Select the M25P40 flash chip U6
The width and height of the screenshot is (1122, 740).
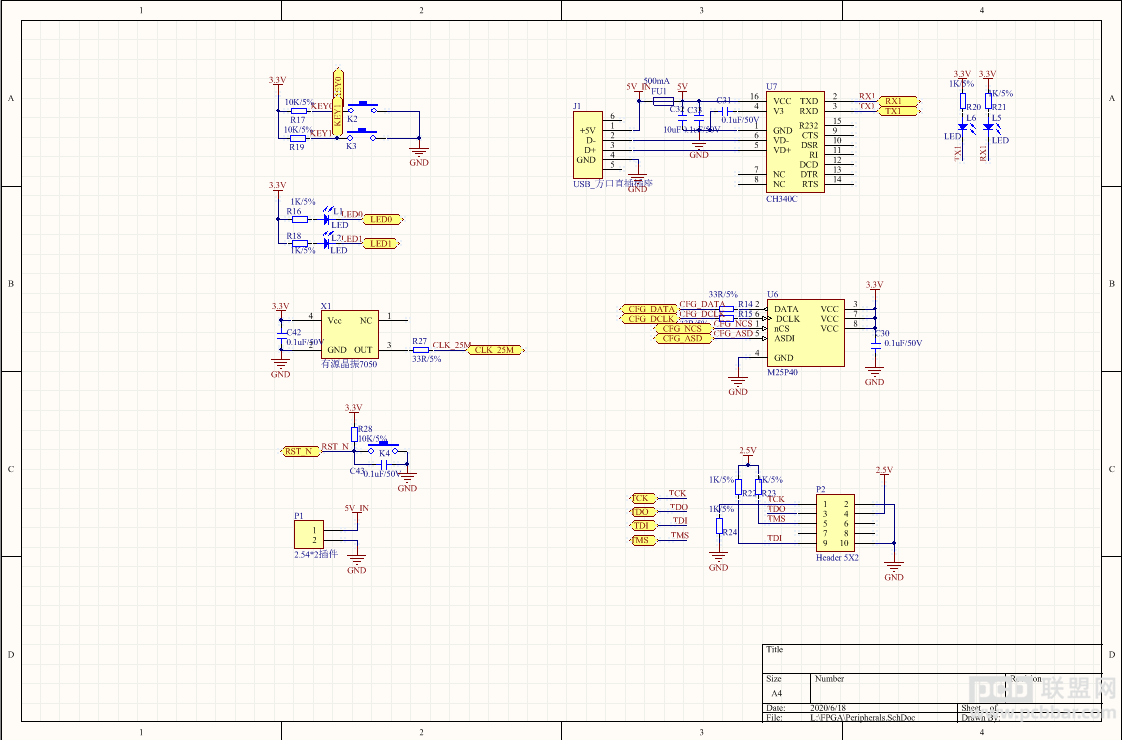806,333
